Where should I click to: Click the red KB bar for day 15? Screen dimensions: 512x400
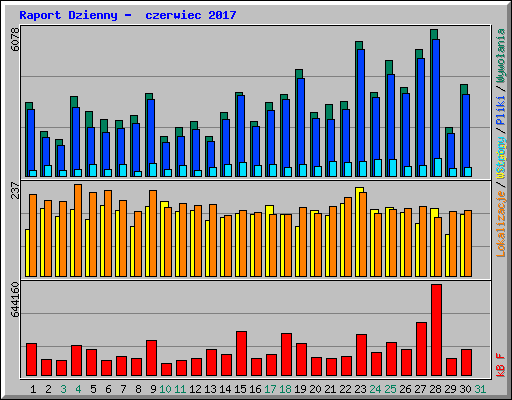(241, 353)
